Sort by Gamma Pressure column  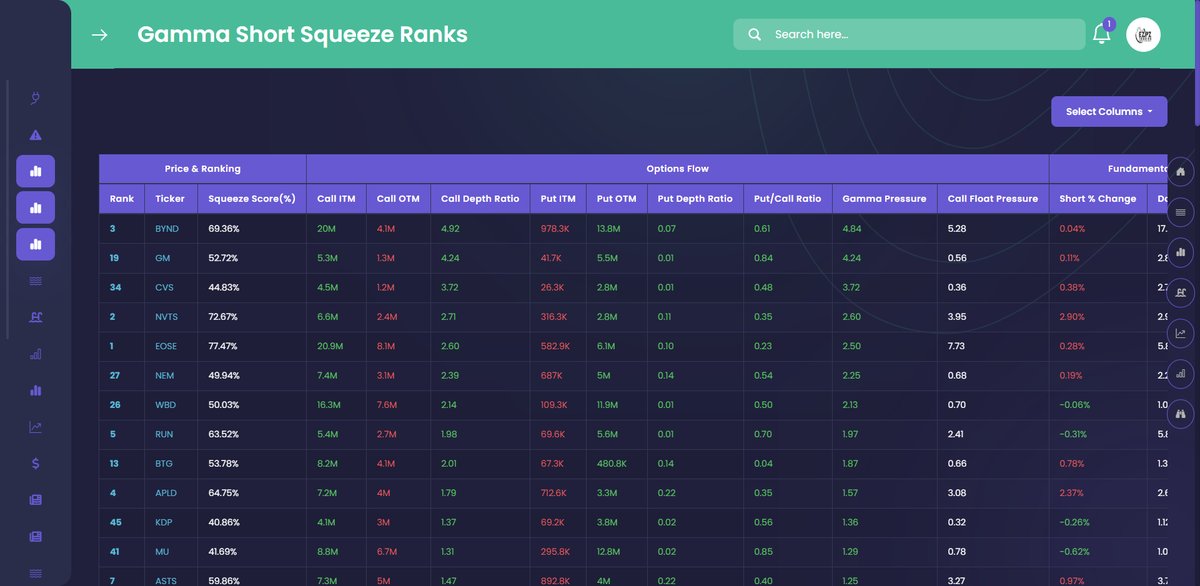tap(884, 199)
